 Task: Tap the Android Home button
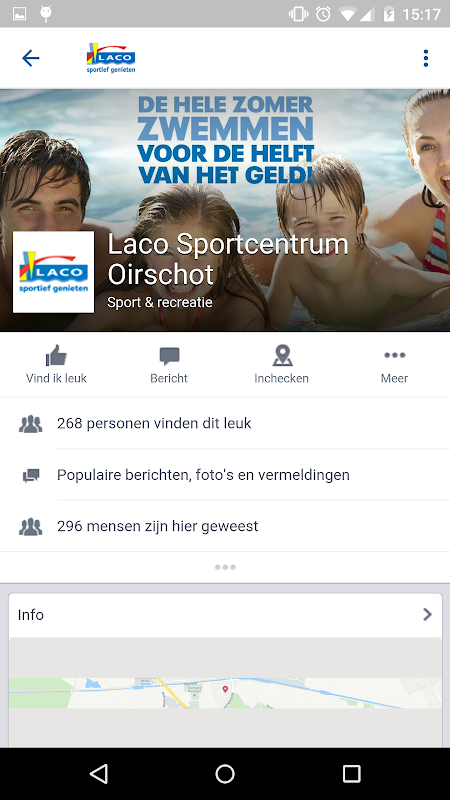(225, 773)
